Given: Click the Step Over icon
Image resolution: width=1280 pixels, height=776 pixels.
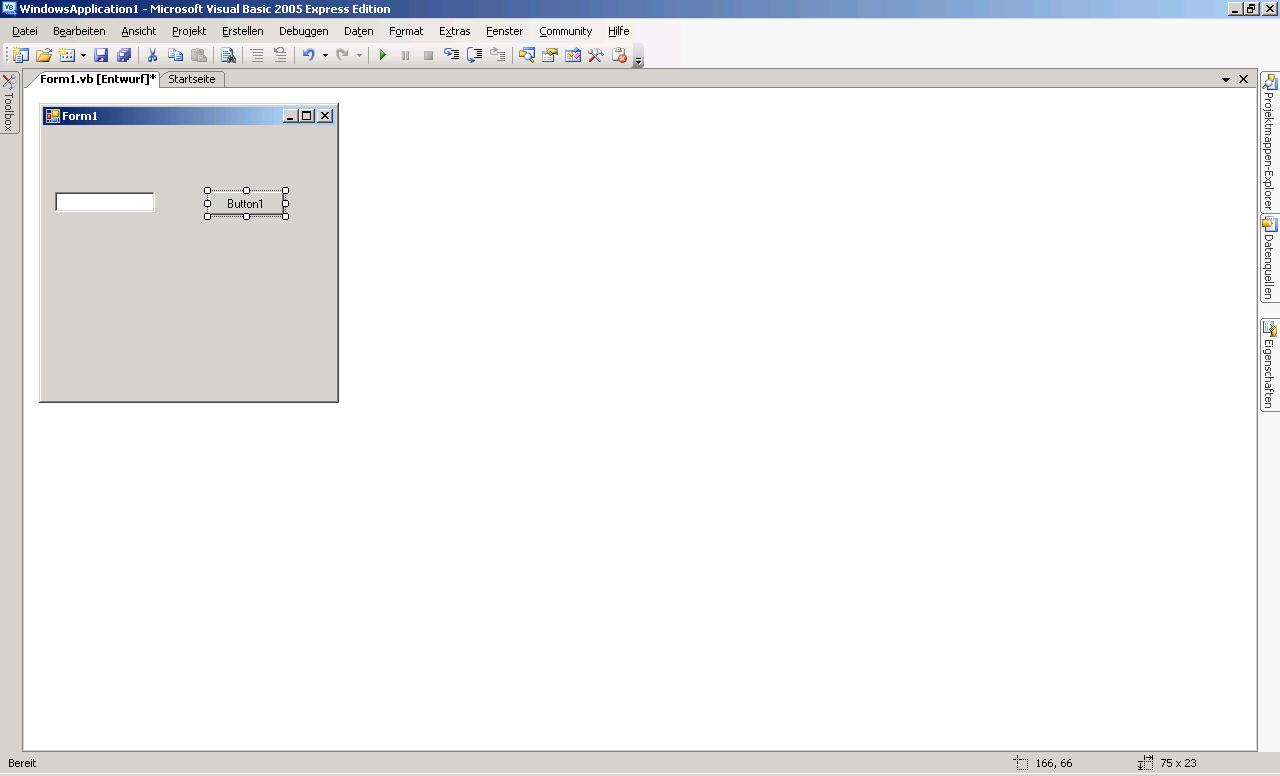Looking at the screenshot, I should point(474,56).
